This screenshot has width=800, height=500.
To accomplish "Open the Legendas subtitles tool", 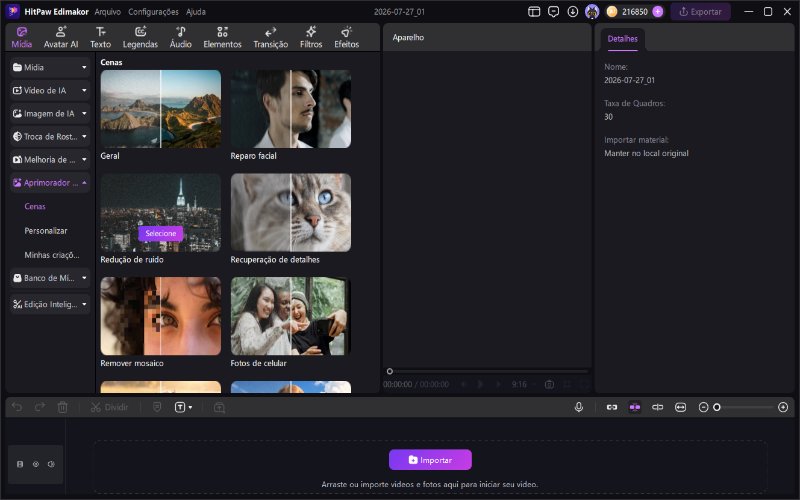I will [140, 37].
